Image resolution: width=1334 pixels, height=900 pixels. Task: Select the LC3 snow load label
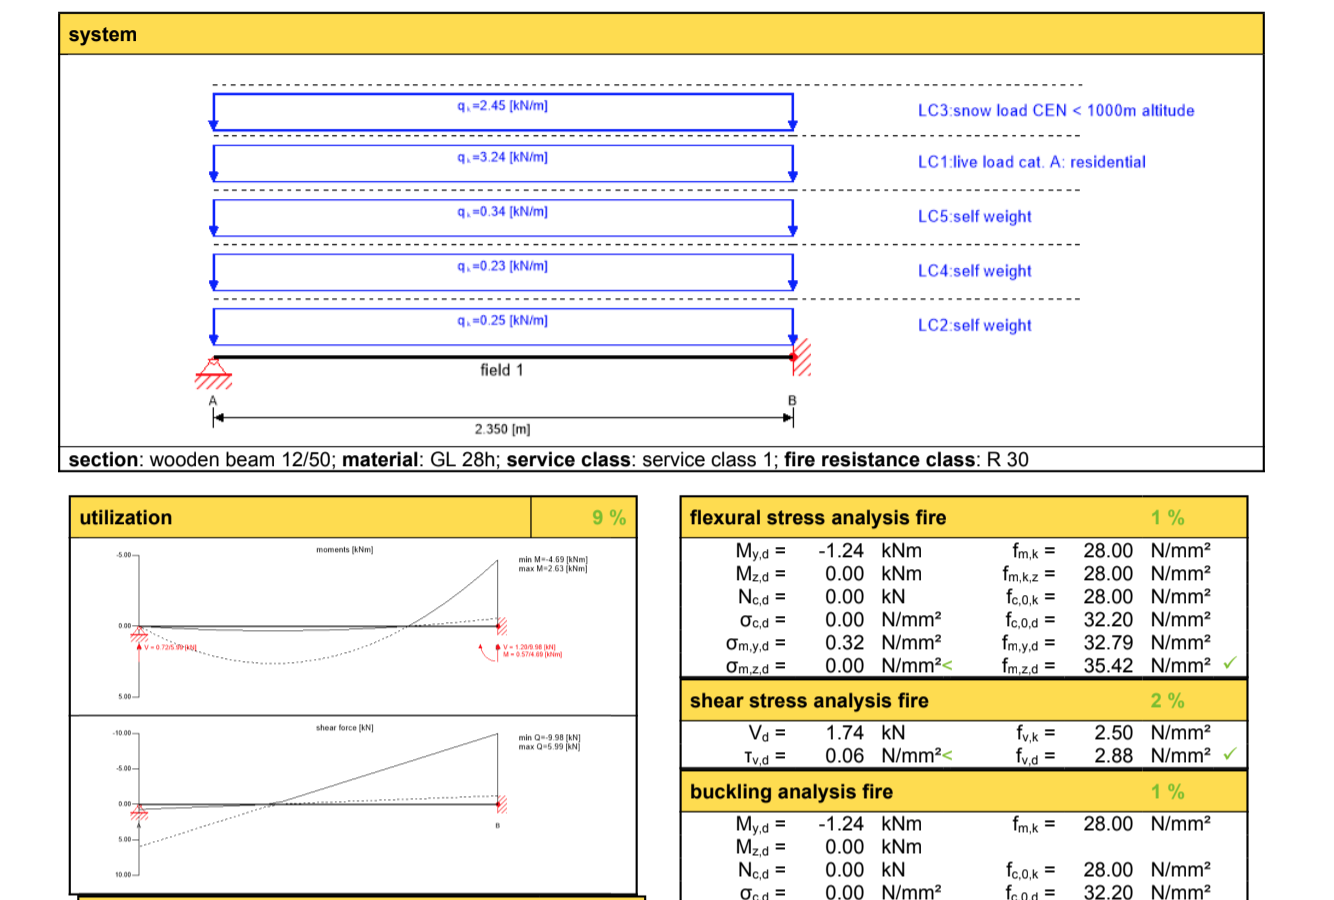1055,111
